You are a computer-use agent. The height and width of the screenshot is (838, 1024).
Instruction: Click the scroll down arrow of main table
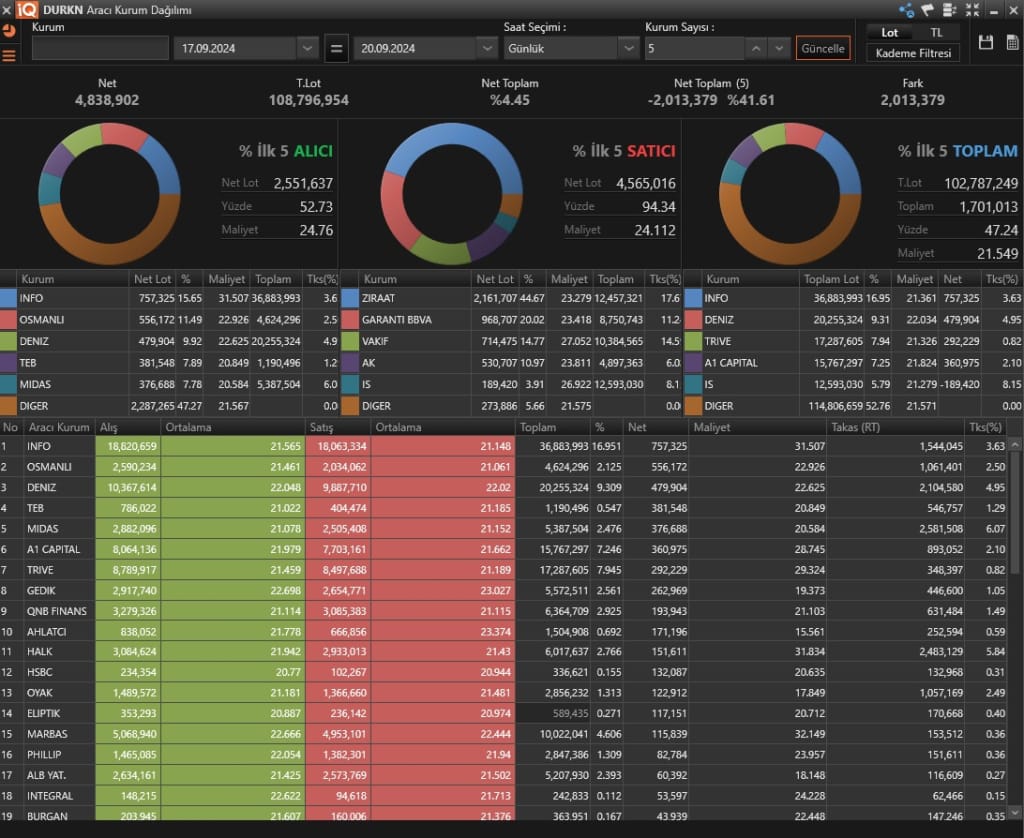(1015, 813)
